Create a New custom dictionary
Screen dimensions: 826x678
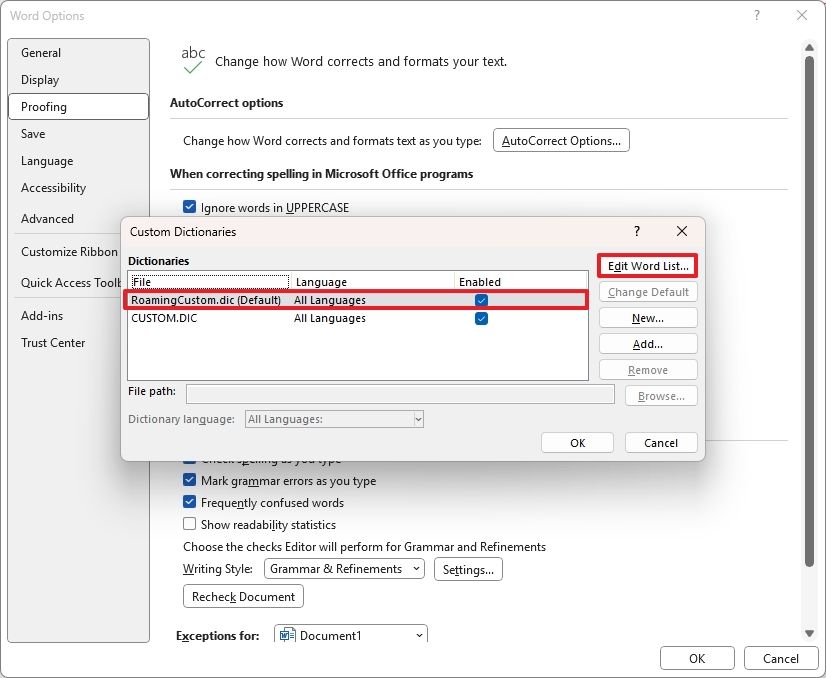pyautogui.click(x=647, y=317)
